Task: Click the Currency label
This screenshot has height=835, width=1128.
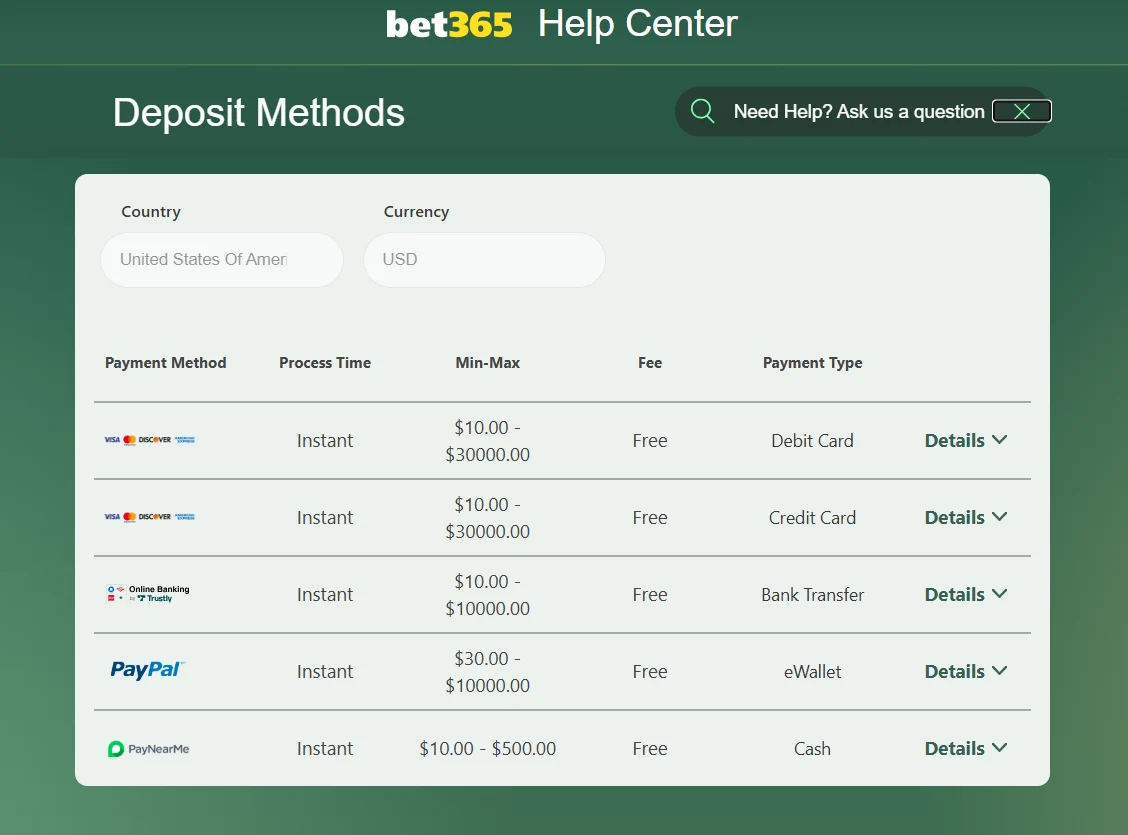Action: (417, 211)
